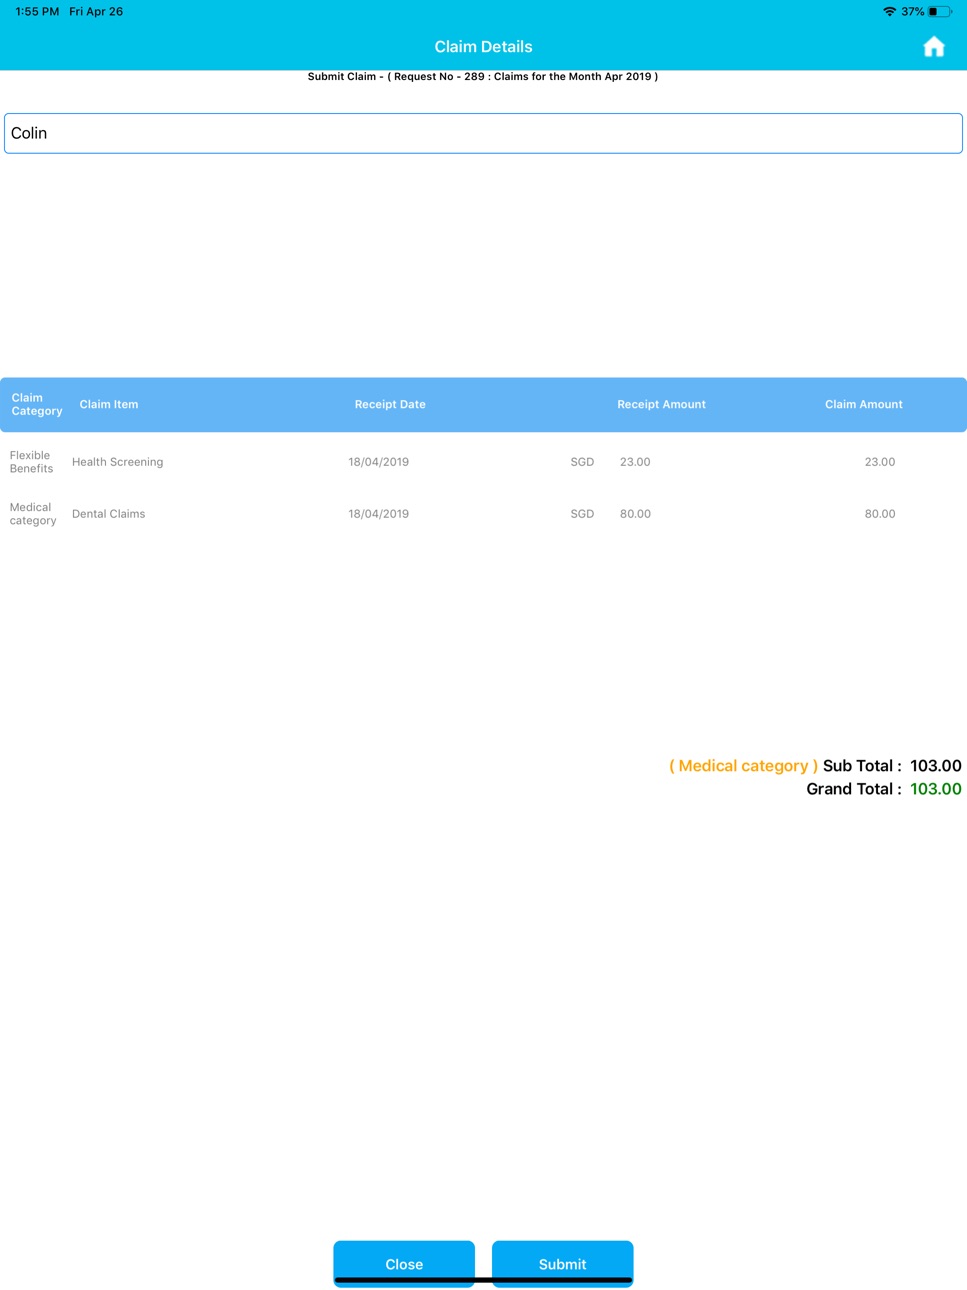
Task: Tap the Receipt Date column header
Action: point(390,404)
